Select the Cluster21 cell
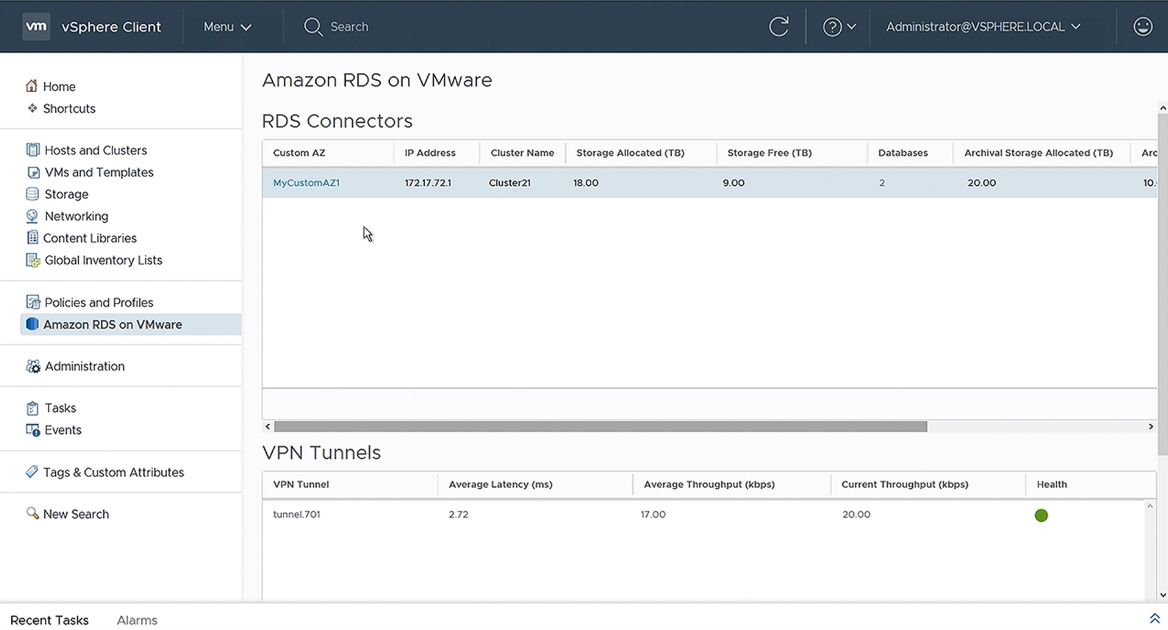This screenshot has width=1168, height=630. [x=510, y=182]
